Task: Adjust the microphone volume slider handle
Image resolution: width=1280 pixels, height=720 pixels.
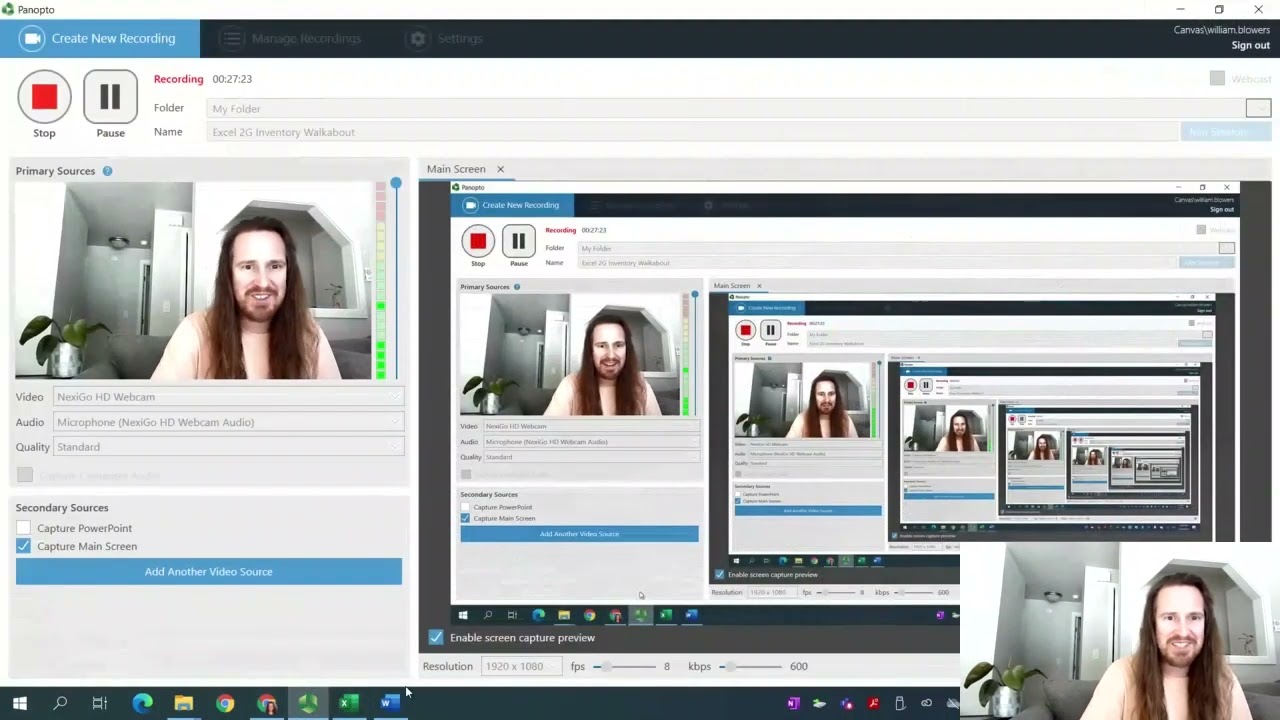Action: click(x=396, y=183)
